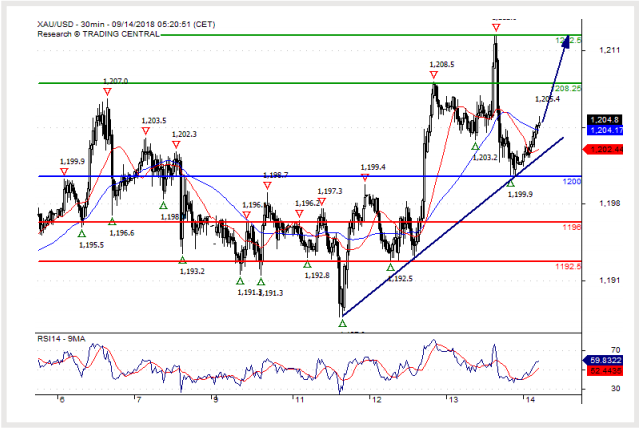Click the 1,198.7 high label
Image resolution: width=639 pixels, height=429 pixels.
click(275, 175)
